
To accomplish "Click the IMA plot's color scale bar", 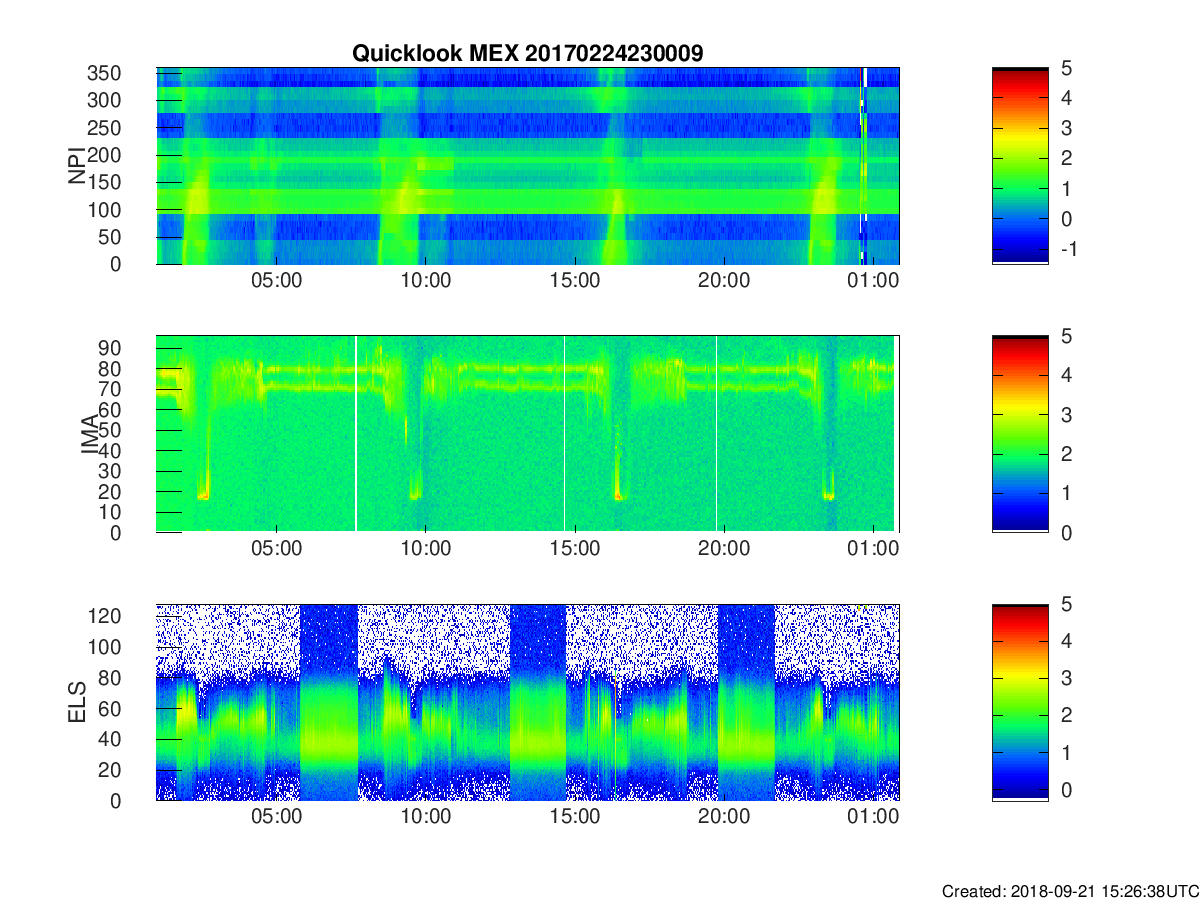I will click(x=1020, y=434).
